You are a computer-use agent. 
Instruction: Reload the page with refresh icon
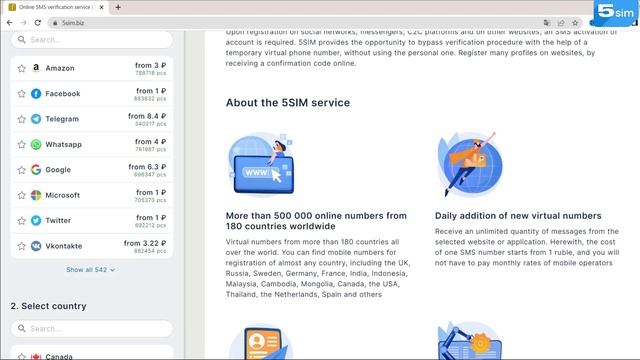(x=38, y=23)
